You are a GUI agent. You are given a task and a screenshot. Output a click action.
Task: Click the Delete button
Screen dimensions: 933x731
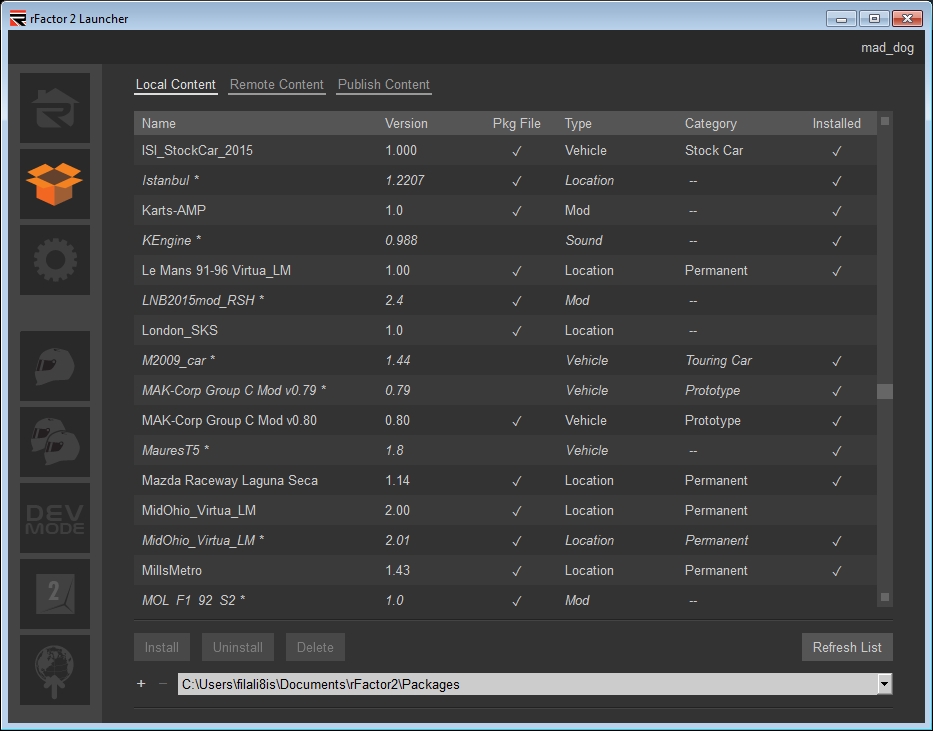point(315,647)
